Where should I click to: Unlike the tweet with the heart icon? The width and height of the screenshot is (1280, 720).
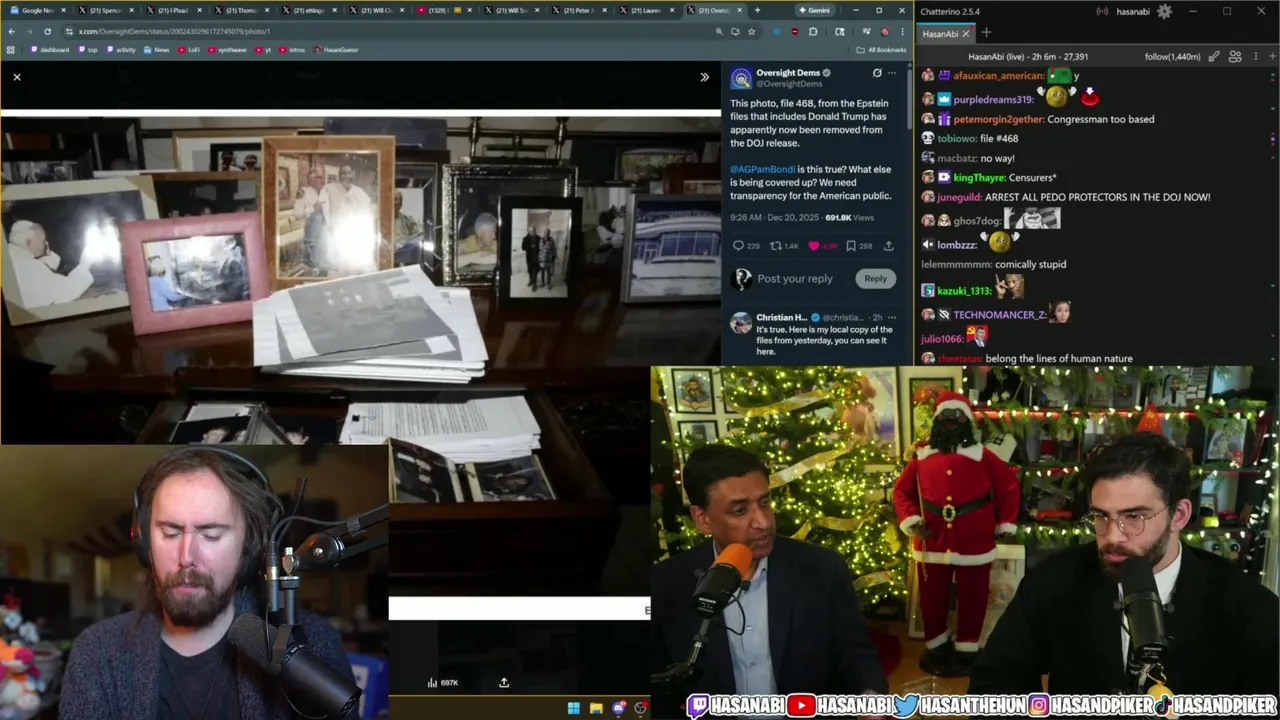click(x=814, y=245)
